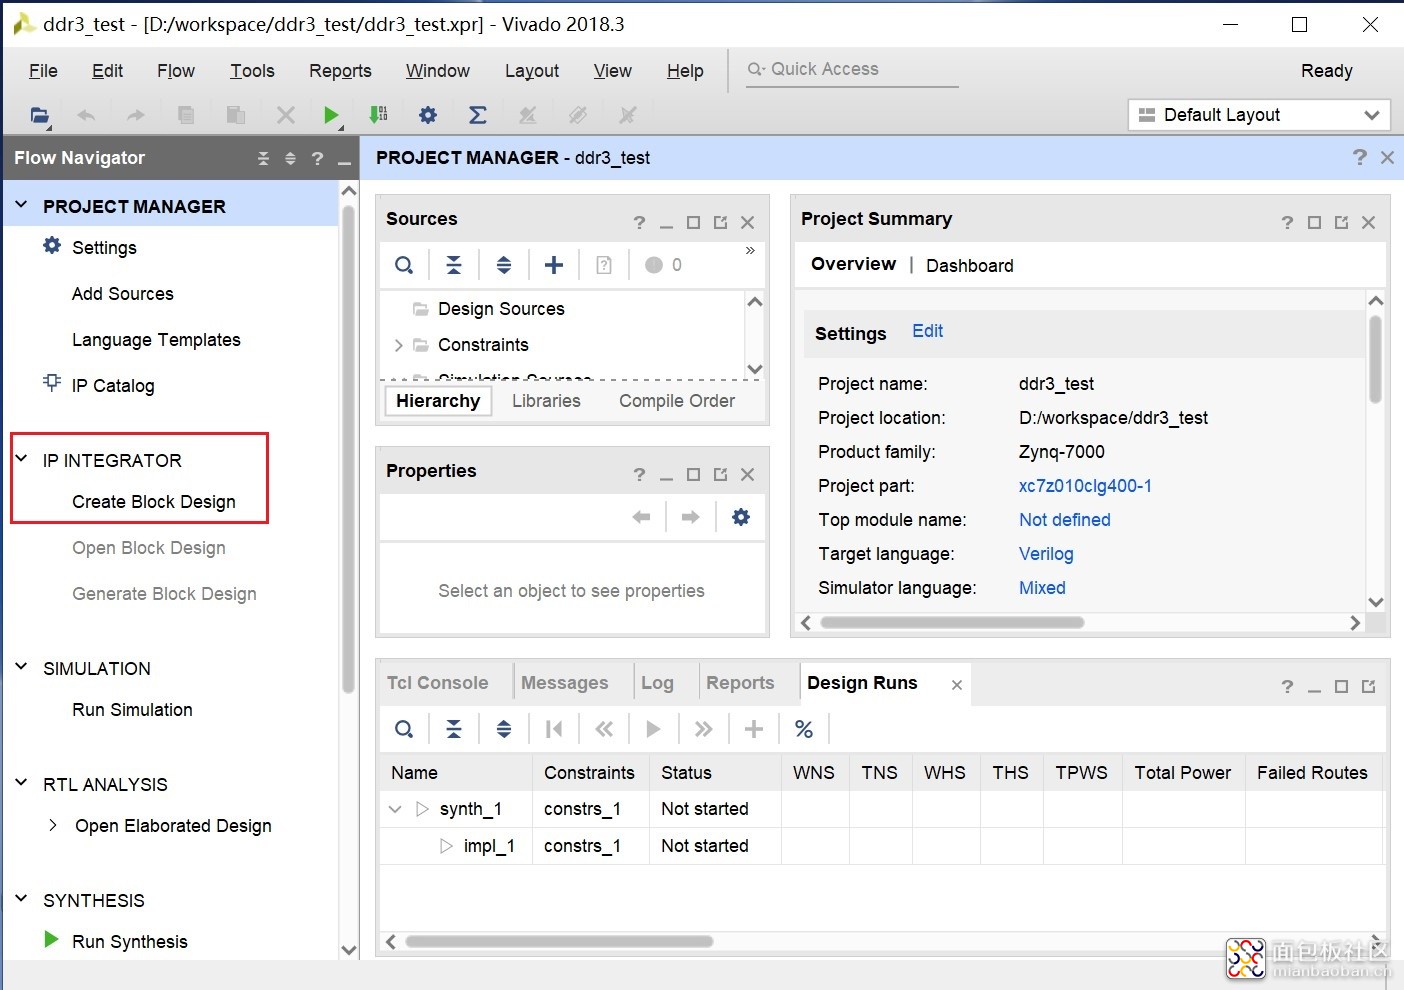Viewport: 1404px width, 990px height.
Task: Expand all in Sources panel toolbar
Action: 504,265
